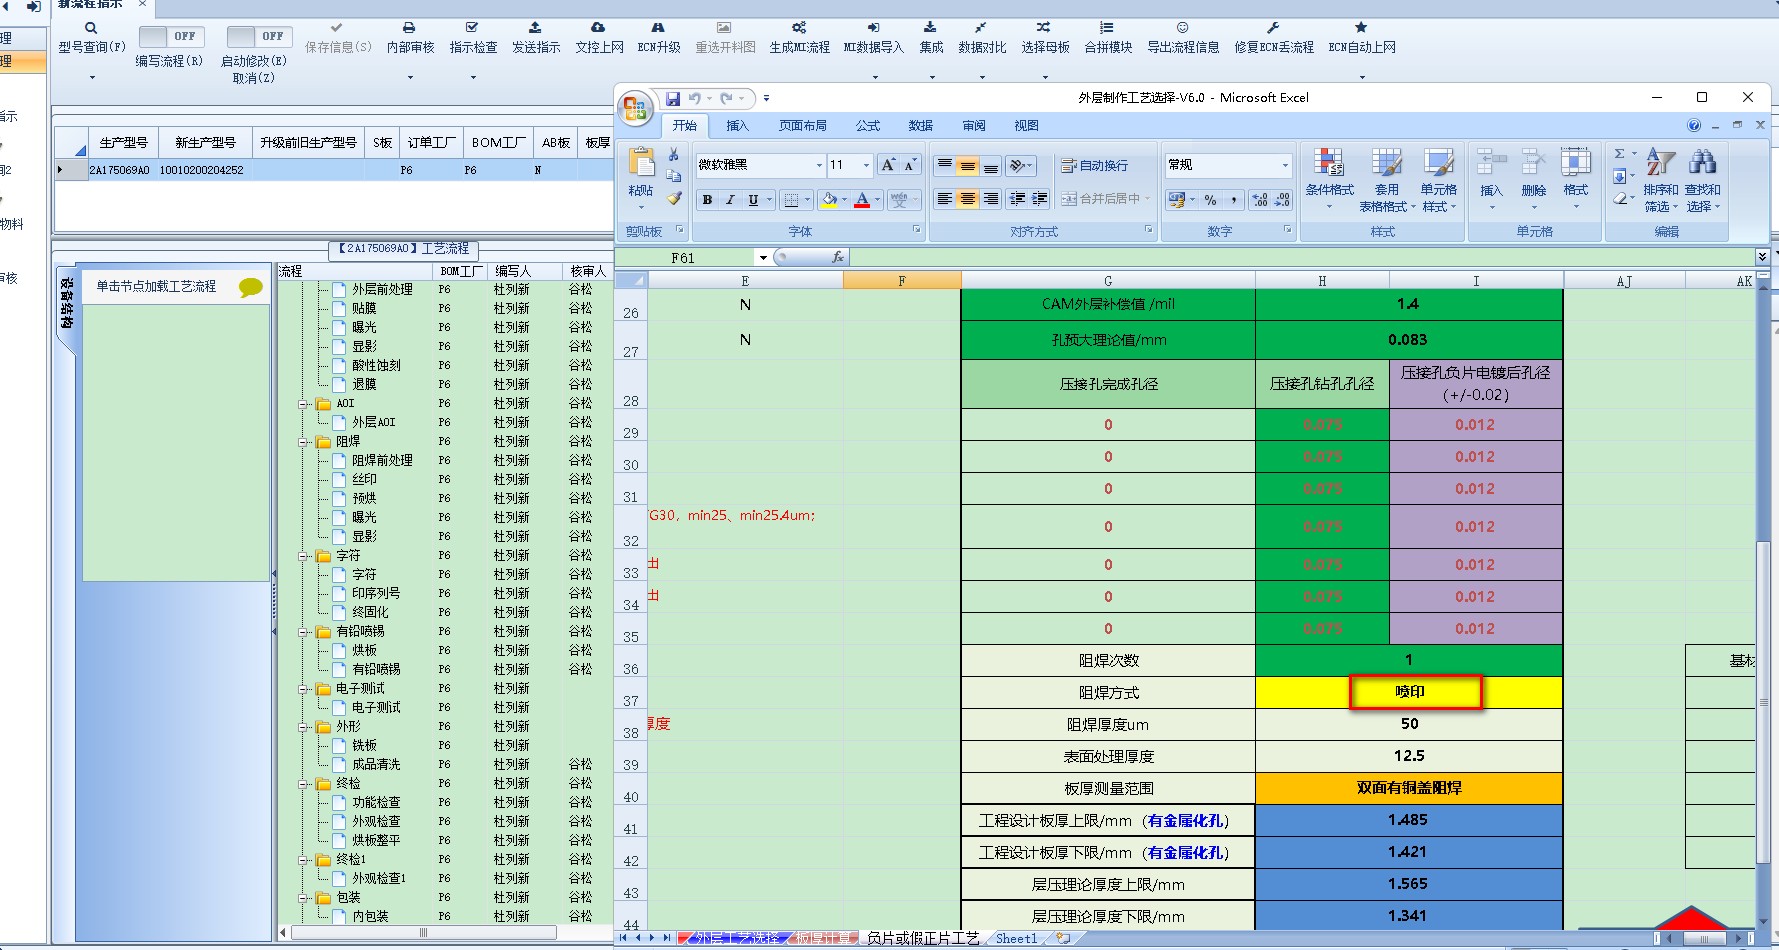Viewport: 1779px width, 950px height.
Task: Toggle the 启动修改 OFF switch
Action: tap(258, 37)
